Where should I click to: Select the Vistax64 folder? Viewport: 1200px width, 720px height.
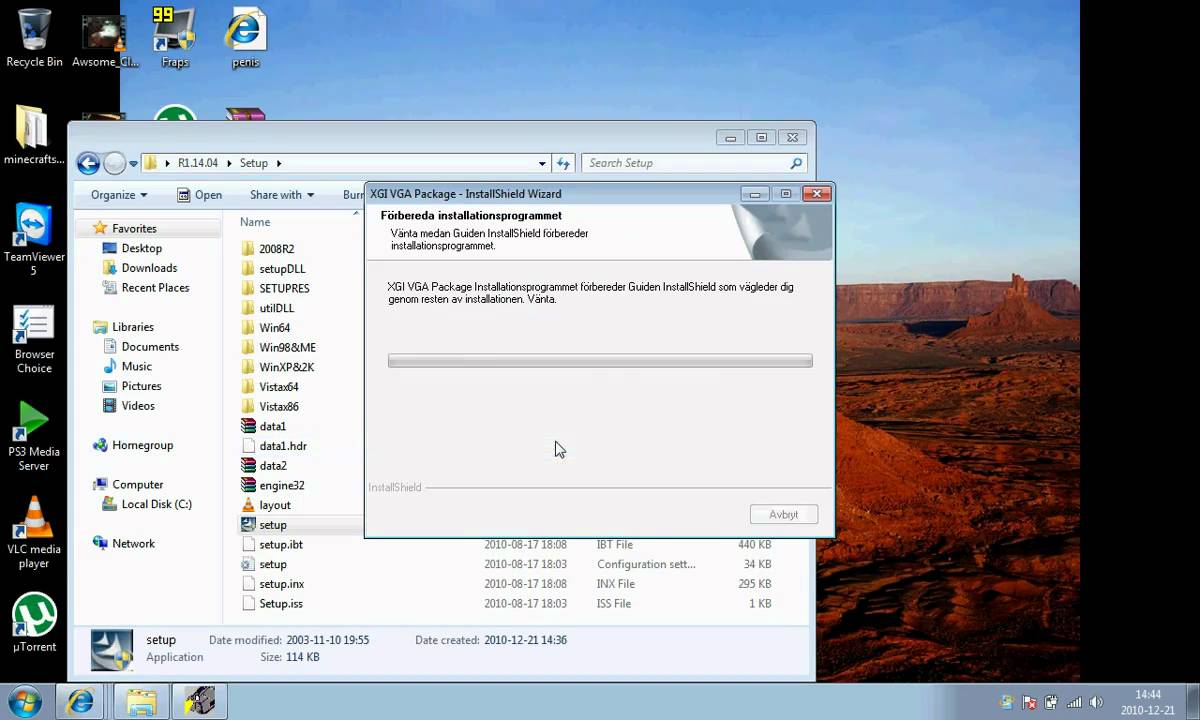point(279,387)
